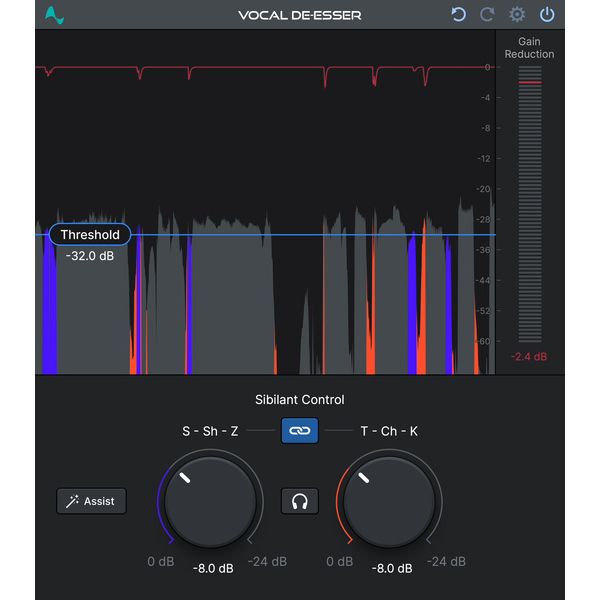Click the S - Sh - Z label
Screen dimensions: 600x600
(210, 431)
